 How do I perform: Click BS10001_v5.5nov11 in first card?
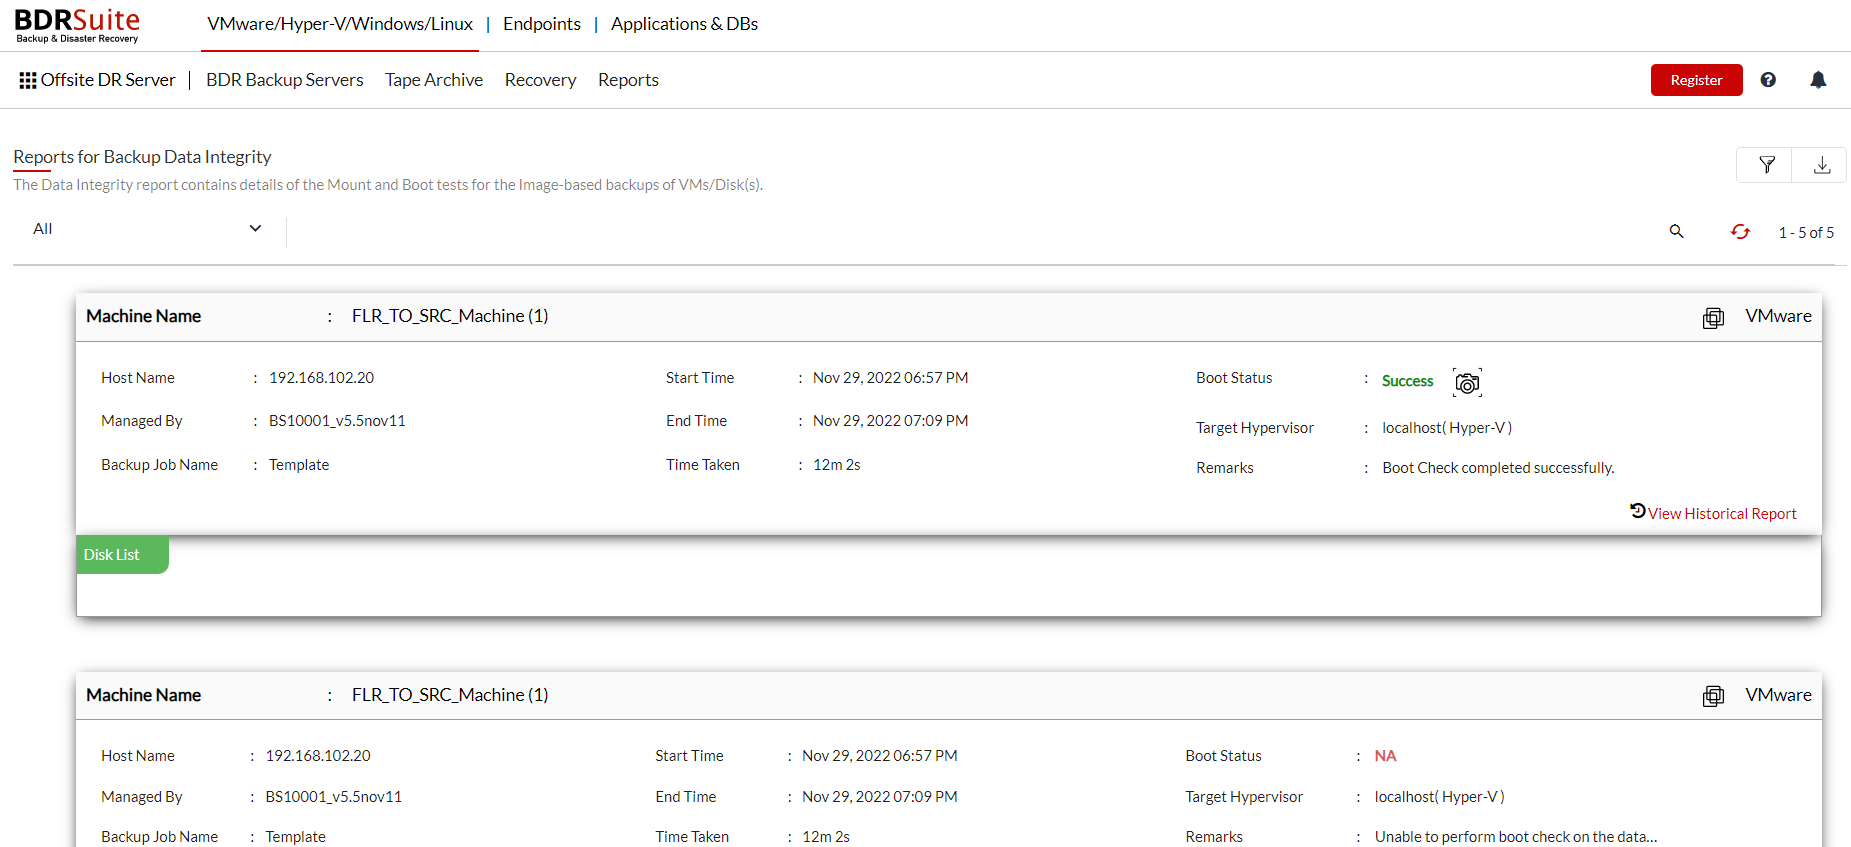pyautogui.click(x=337, y=421)
